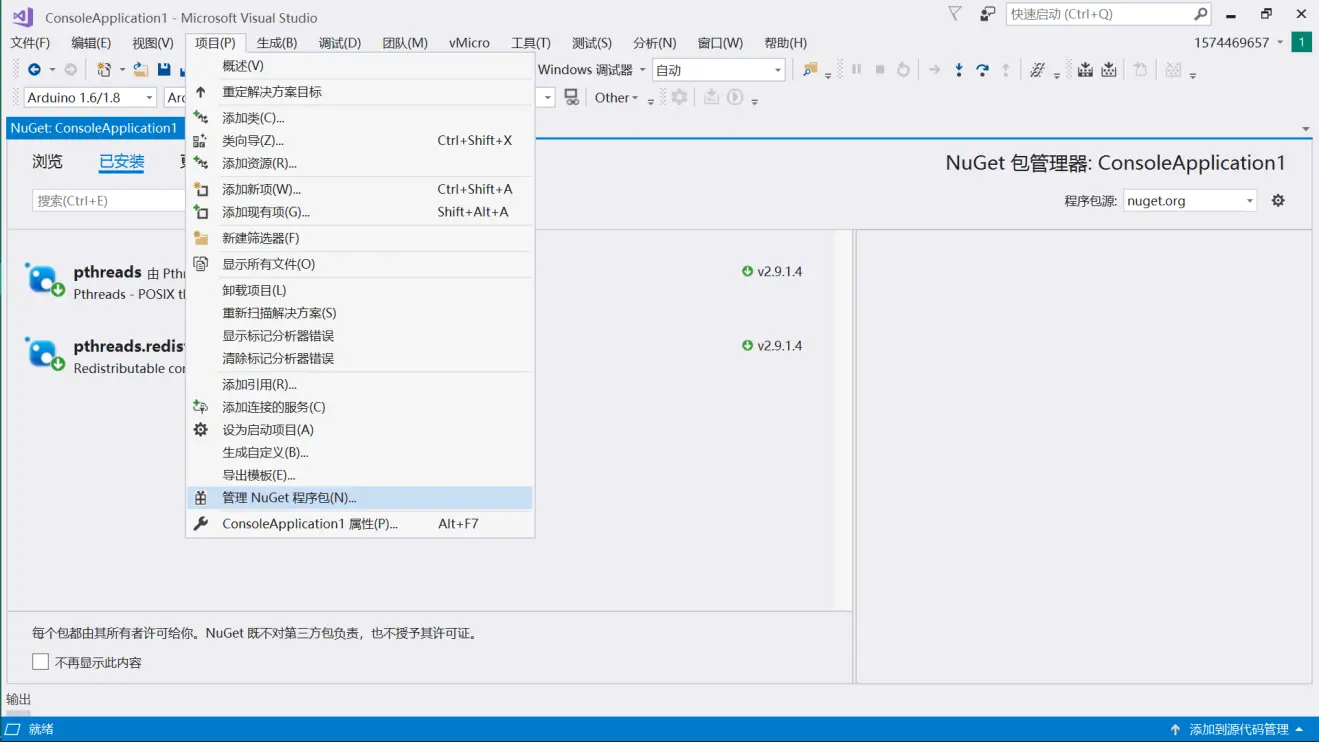Expand the Windows 调试器 dropdown arrow
The height and width of the screenshot is (742, 1319).
point(642,70)
